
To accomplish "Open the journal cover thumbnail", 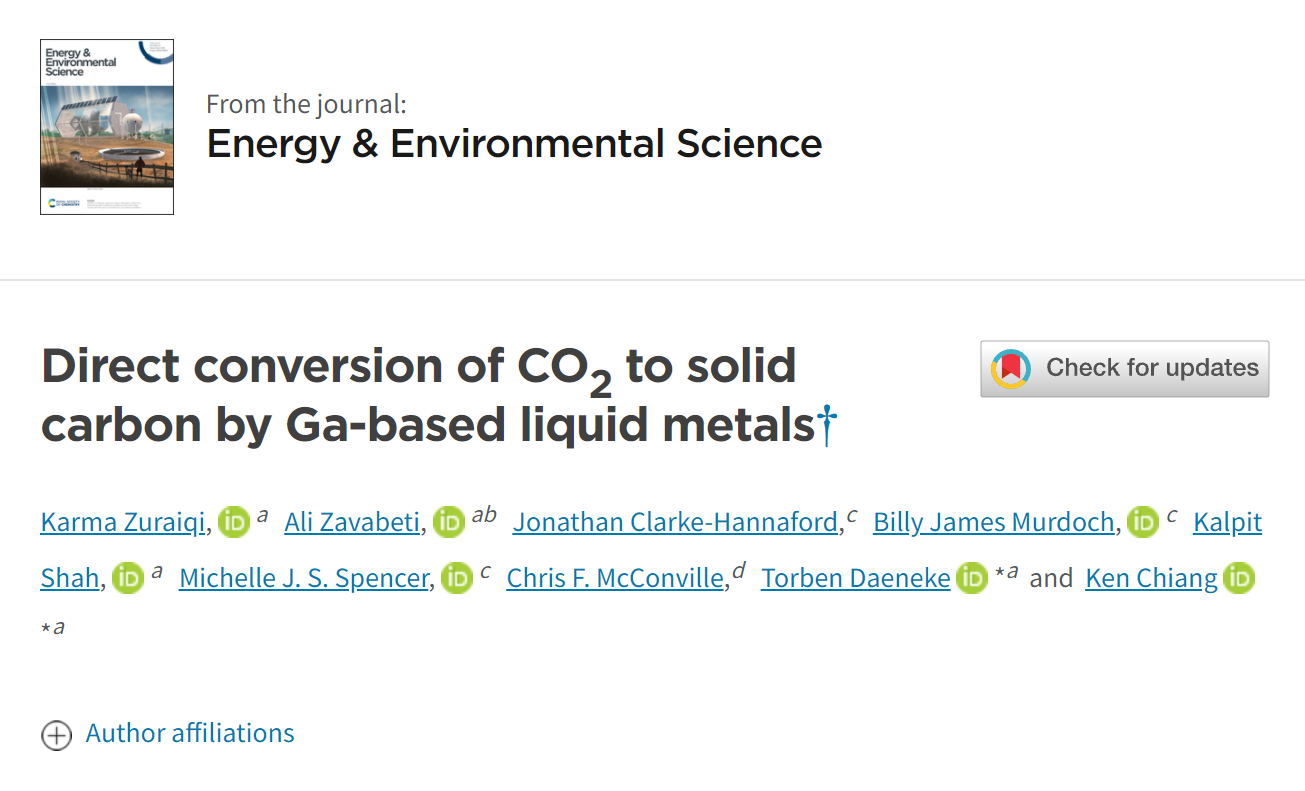I will point(107,127).
